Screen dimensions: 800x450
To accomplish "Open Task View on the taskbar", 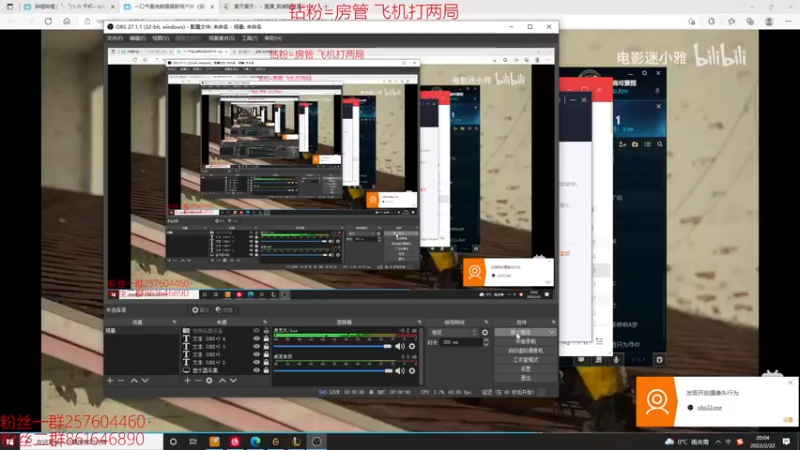I will coord(193,442).
